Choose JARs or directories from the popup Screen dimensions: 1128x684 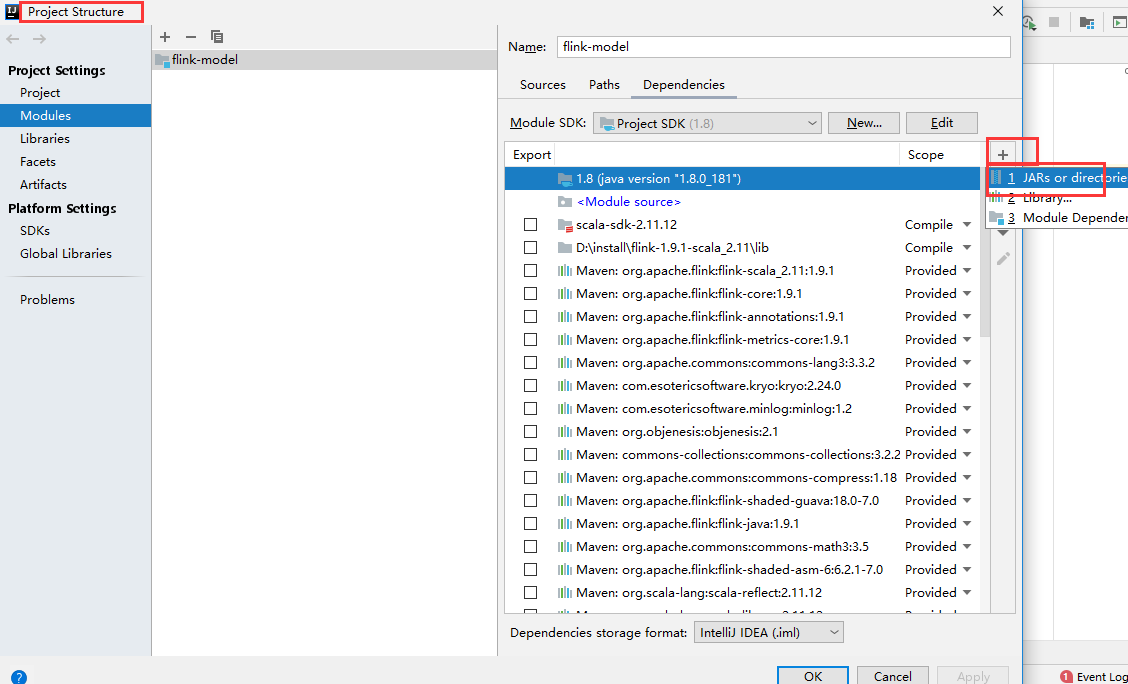pos(1058,178)
